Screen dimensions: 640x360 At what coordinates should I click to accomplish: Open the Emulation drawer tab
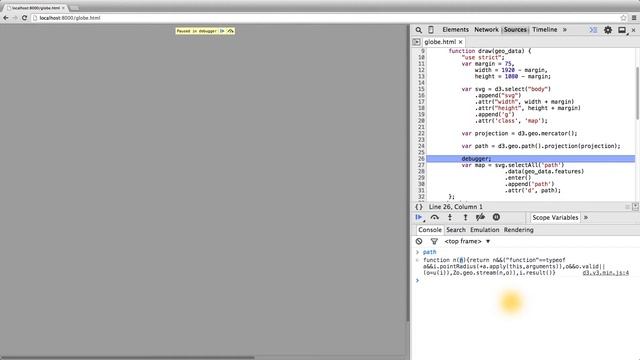[484, 230]
